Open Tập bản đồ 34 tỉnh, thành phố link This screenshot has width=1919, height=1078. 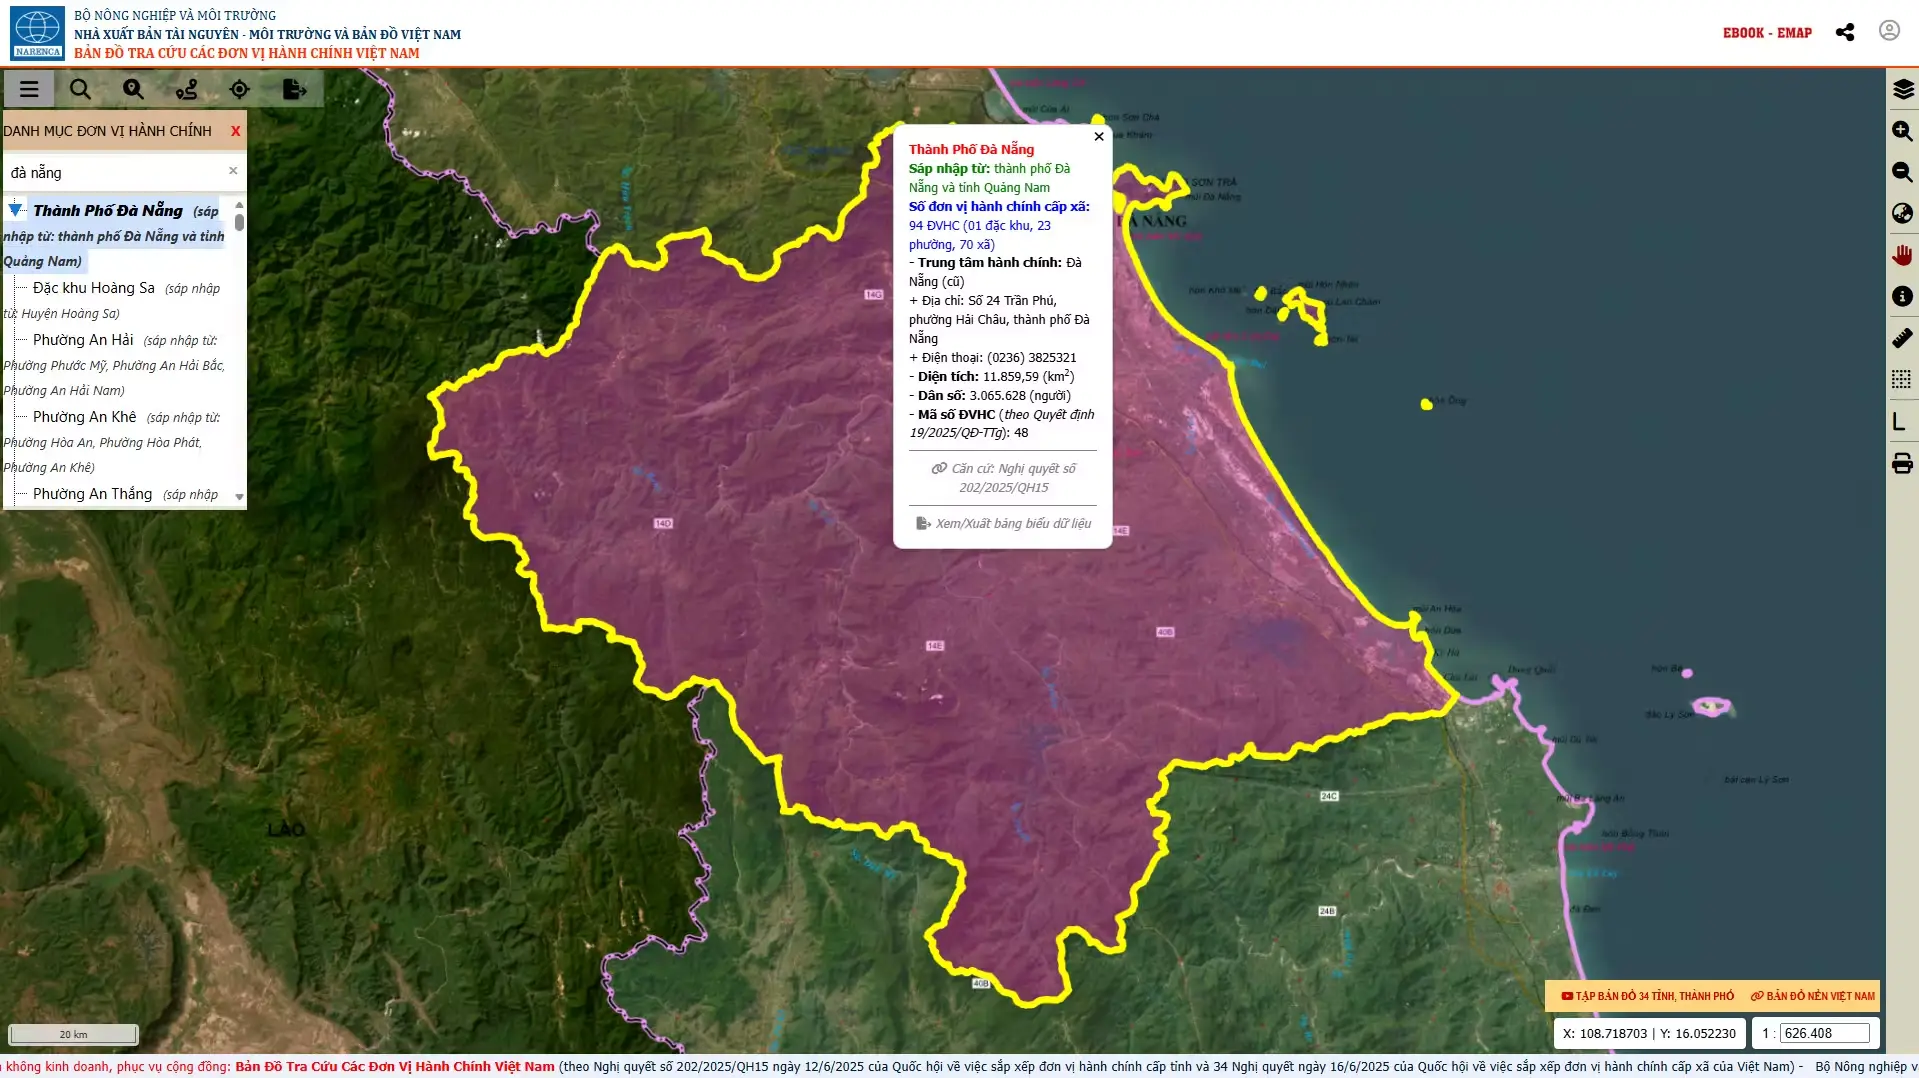(x=1647, y=996)
